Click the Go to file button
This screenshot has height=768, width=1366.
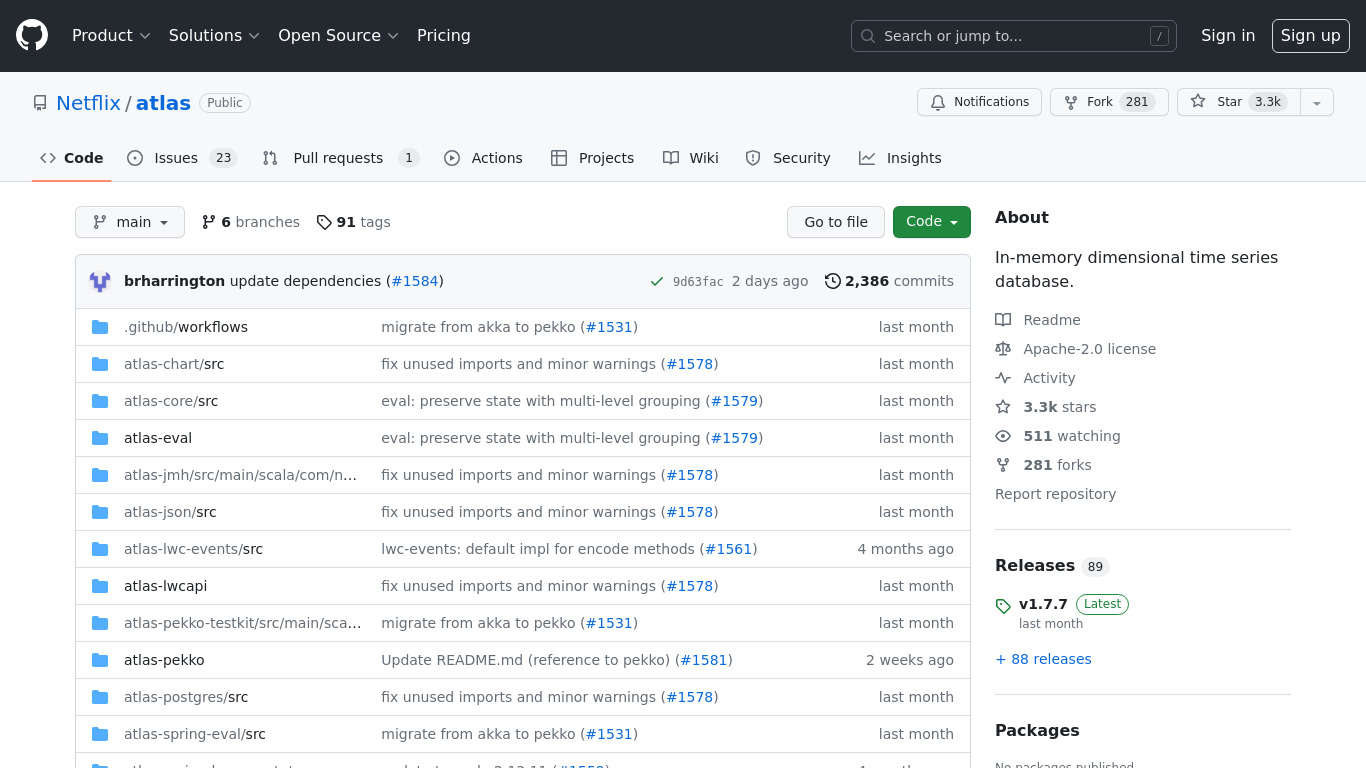[x=836, y=222]
